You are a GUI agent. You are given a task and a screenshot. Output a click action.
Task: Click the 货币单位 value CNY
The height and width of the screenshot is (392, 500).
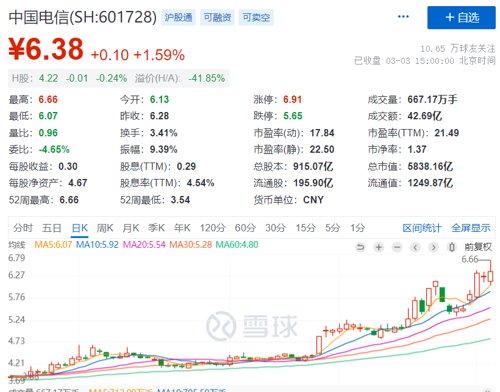coord(313,200)
